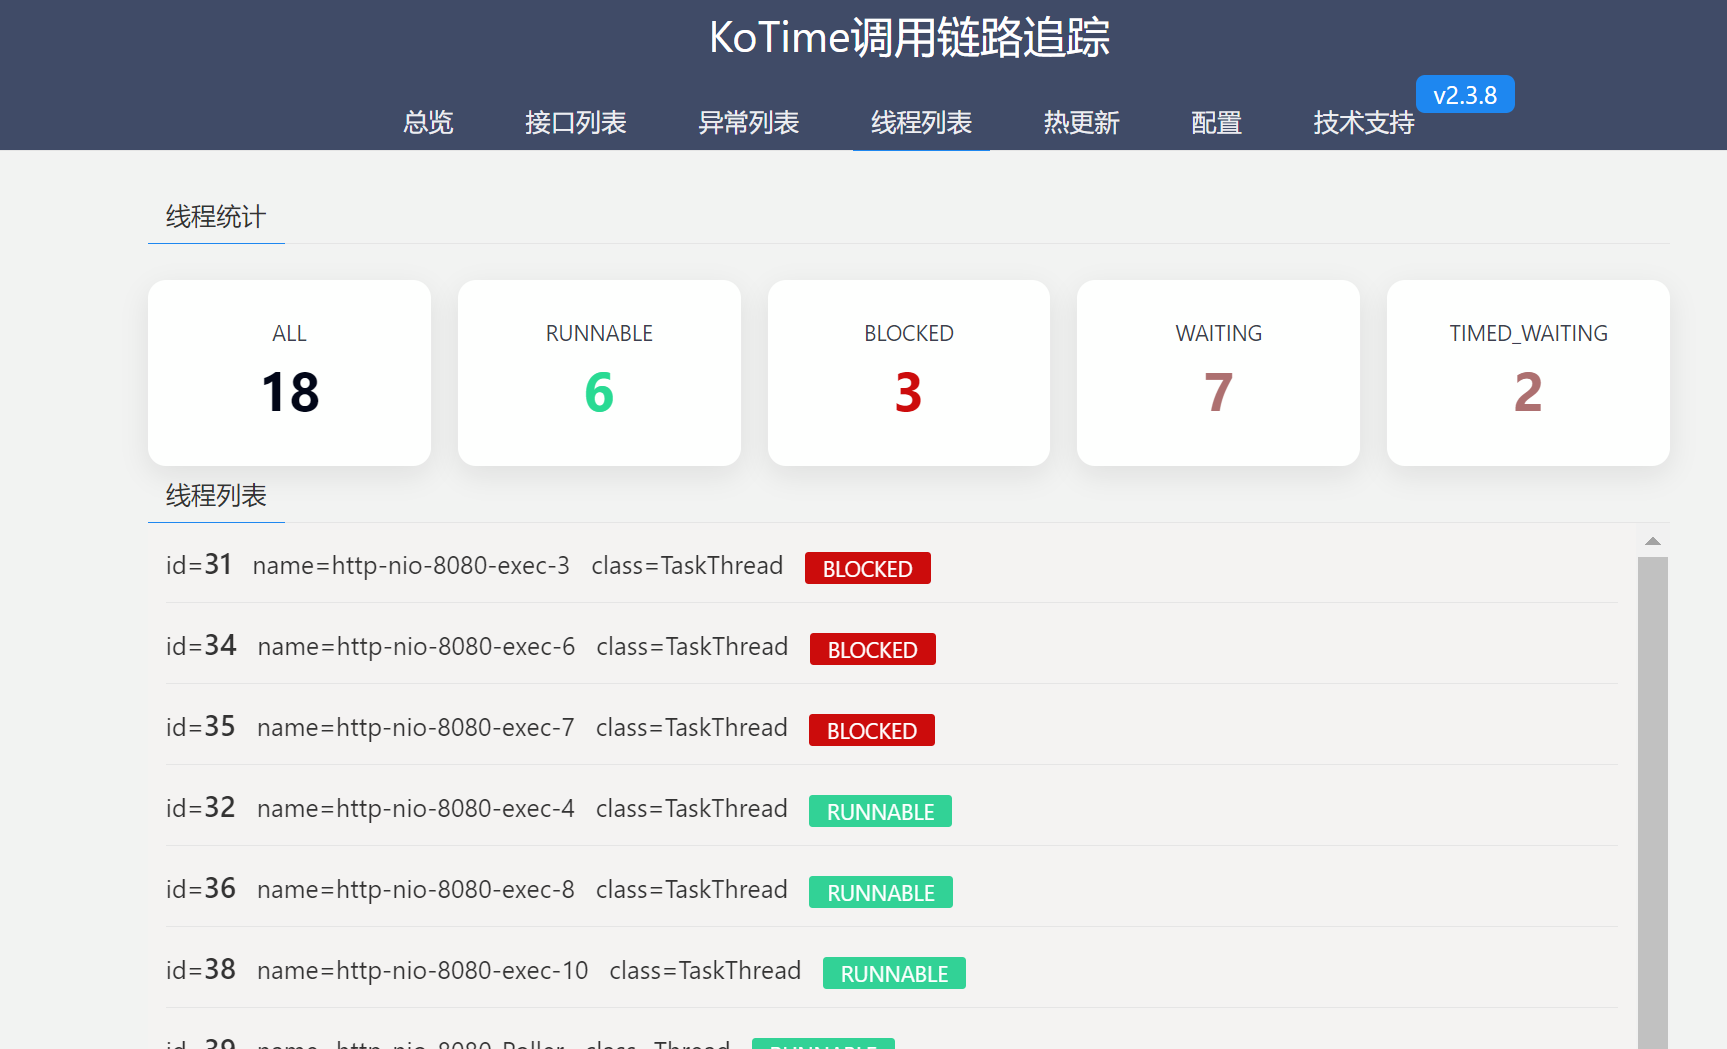Open thread http-nio-8080-exec-10 row
The image size is (1727, 1049).
(x=422, y=971)
